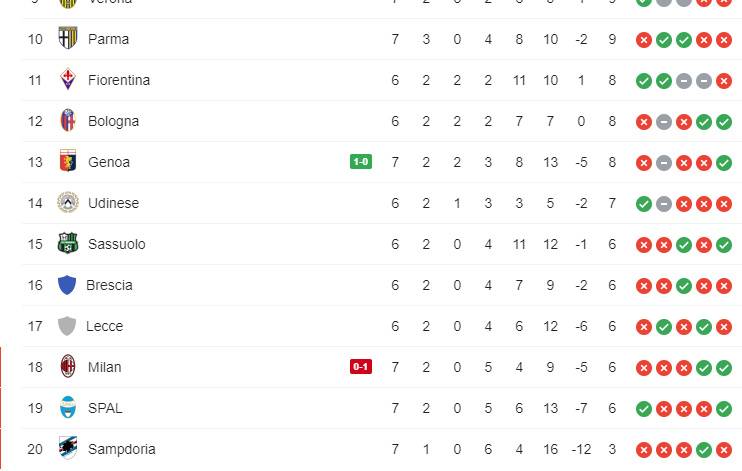Viewport: 742px width, 471px height.
Task: Open the Udinese team name link
Action: 113,203
